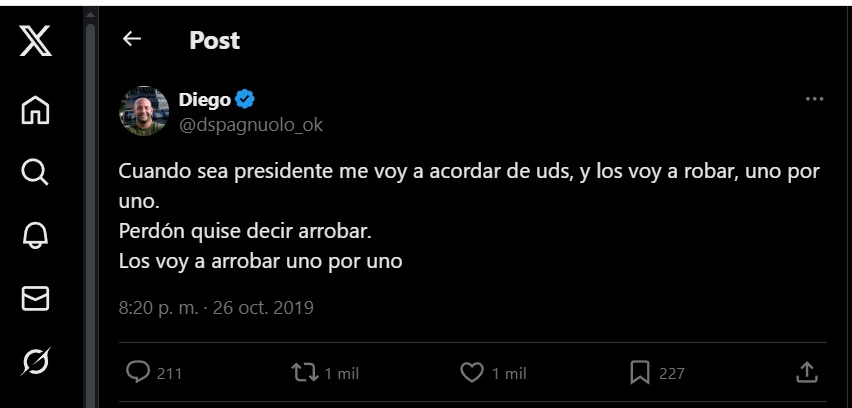
Task: Bookmark the post by Diego
Action: 640,373
